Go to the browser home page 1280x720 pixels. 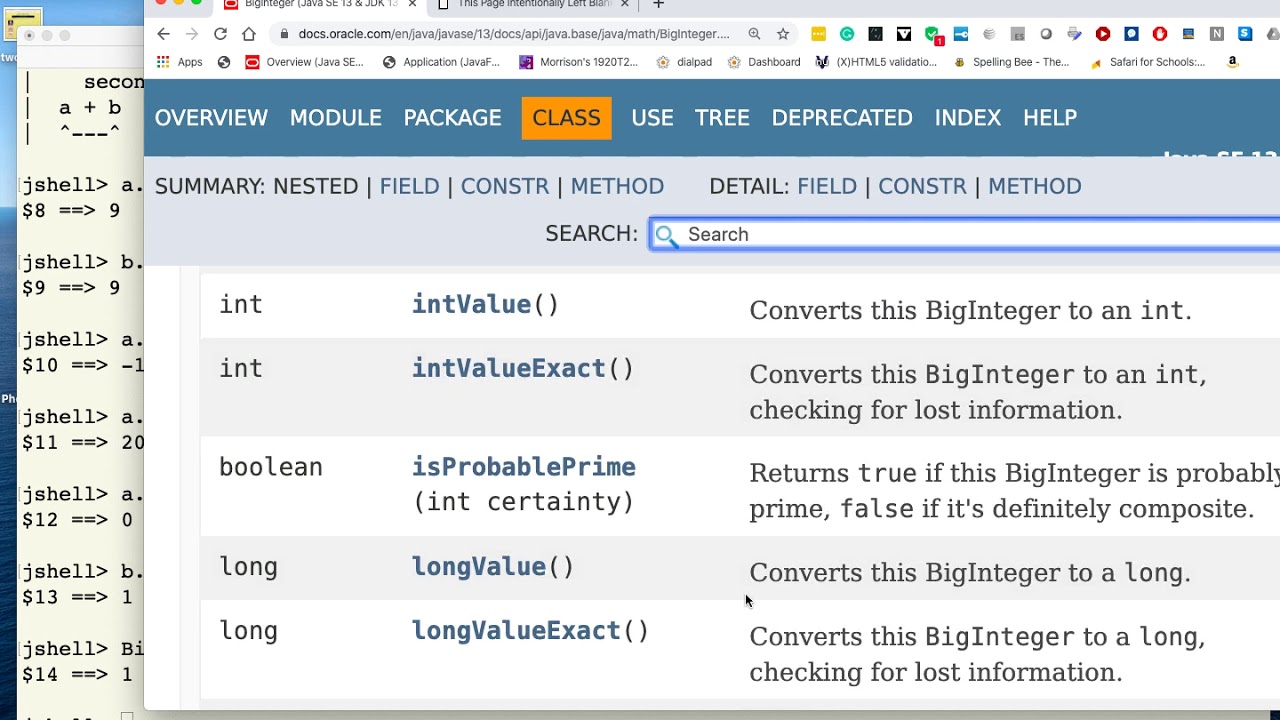click(249, 34)
